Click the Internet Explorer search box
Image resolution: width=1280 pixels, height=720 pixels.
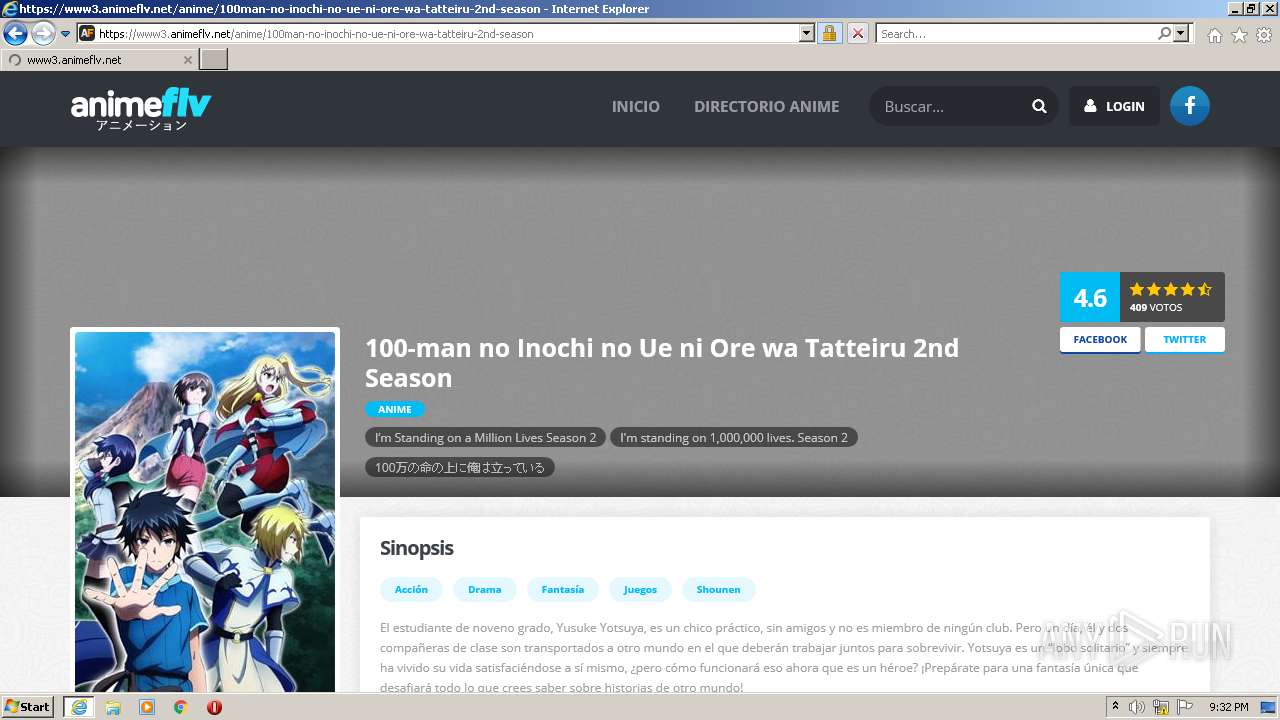pyautogui.click(x=1016, y=33)
